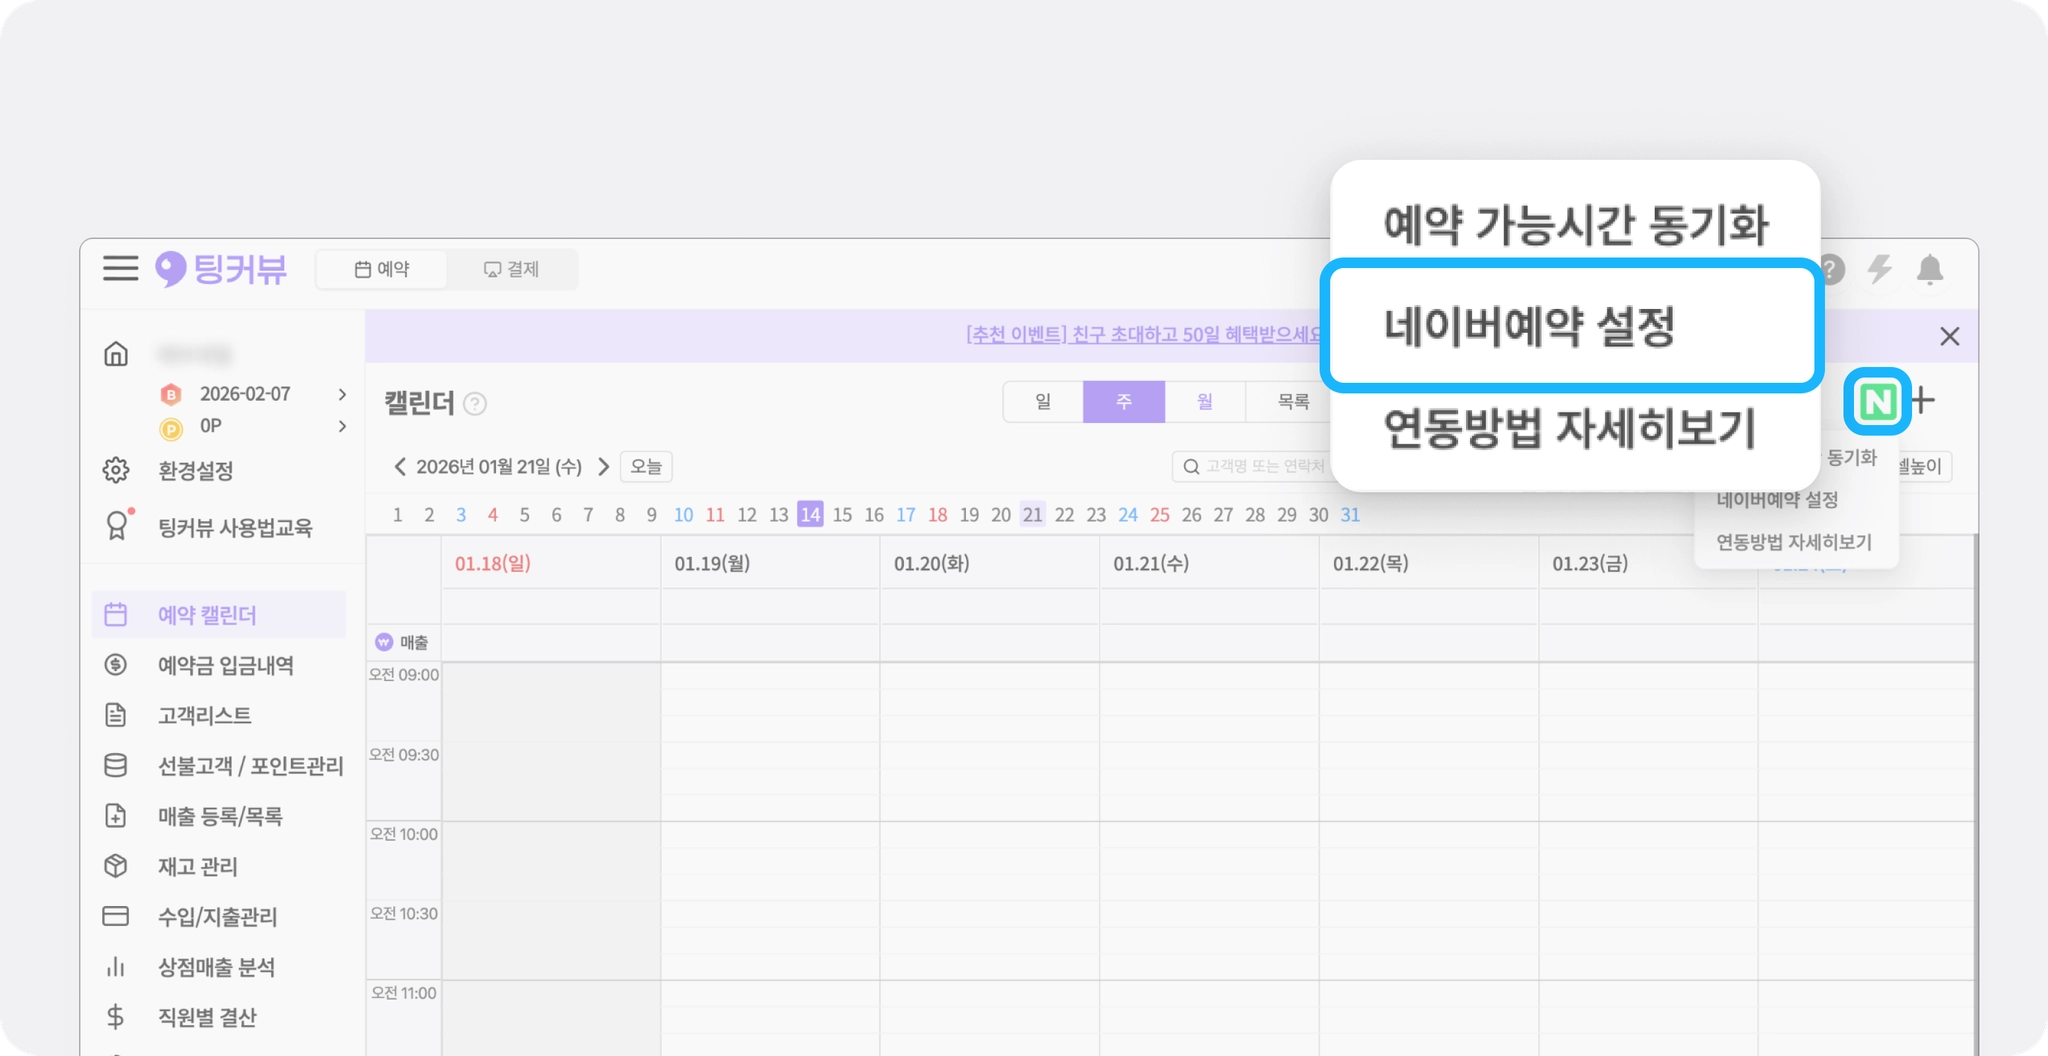Viewport: 2048px width, 1056px height.
Task: Click the 01.23(금) column header
Action: pyautogui.click(x=1590, y=564)
